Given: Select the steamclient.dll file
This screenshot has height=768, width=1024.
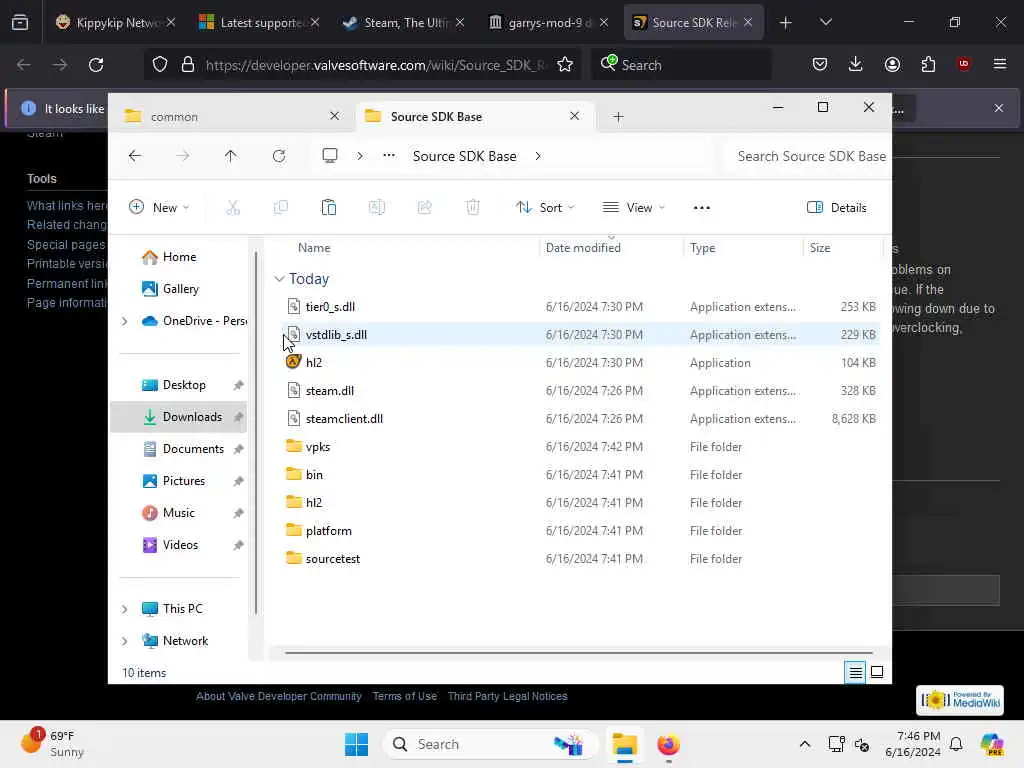Looking at the screenshot, I should [581, 419].
